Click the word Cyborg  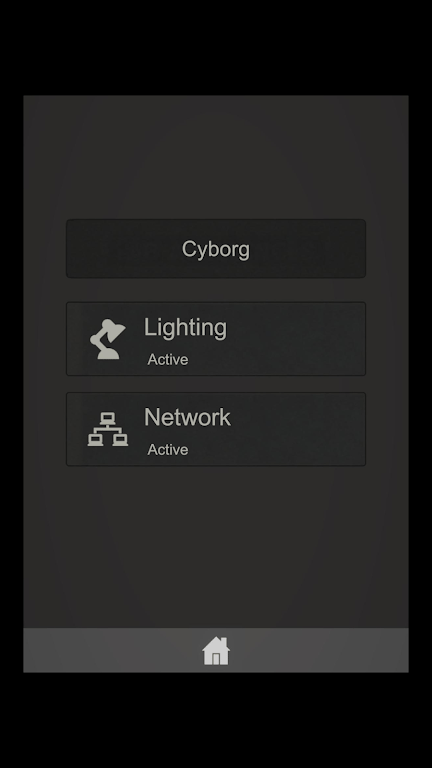216,249
